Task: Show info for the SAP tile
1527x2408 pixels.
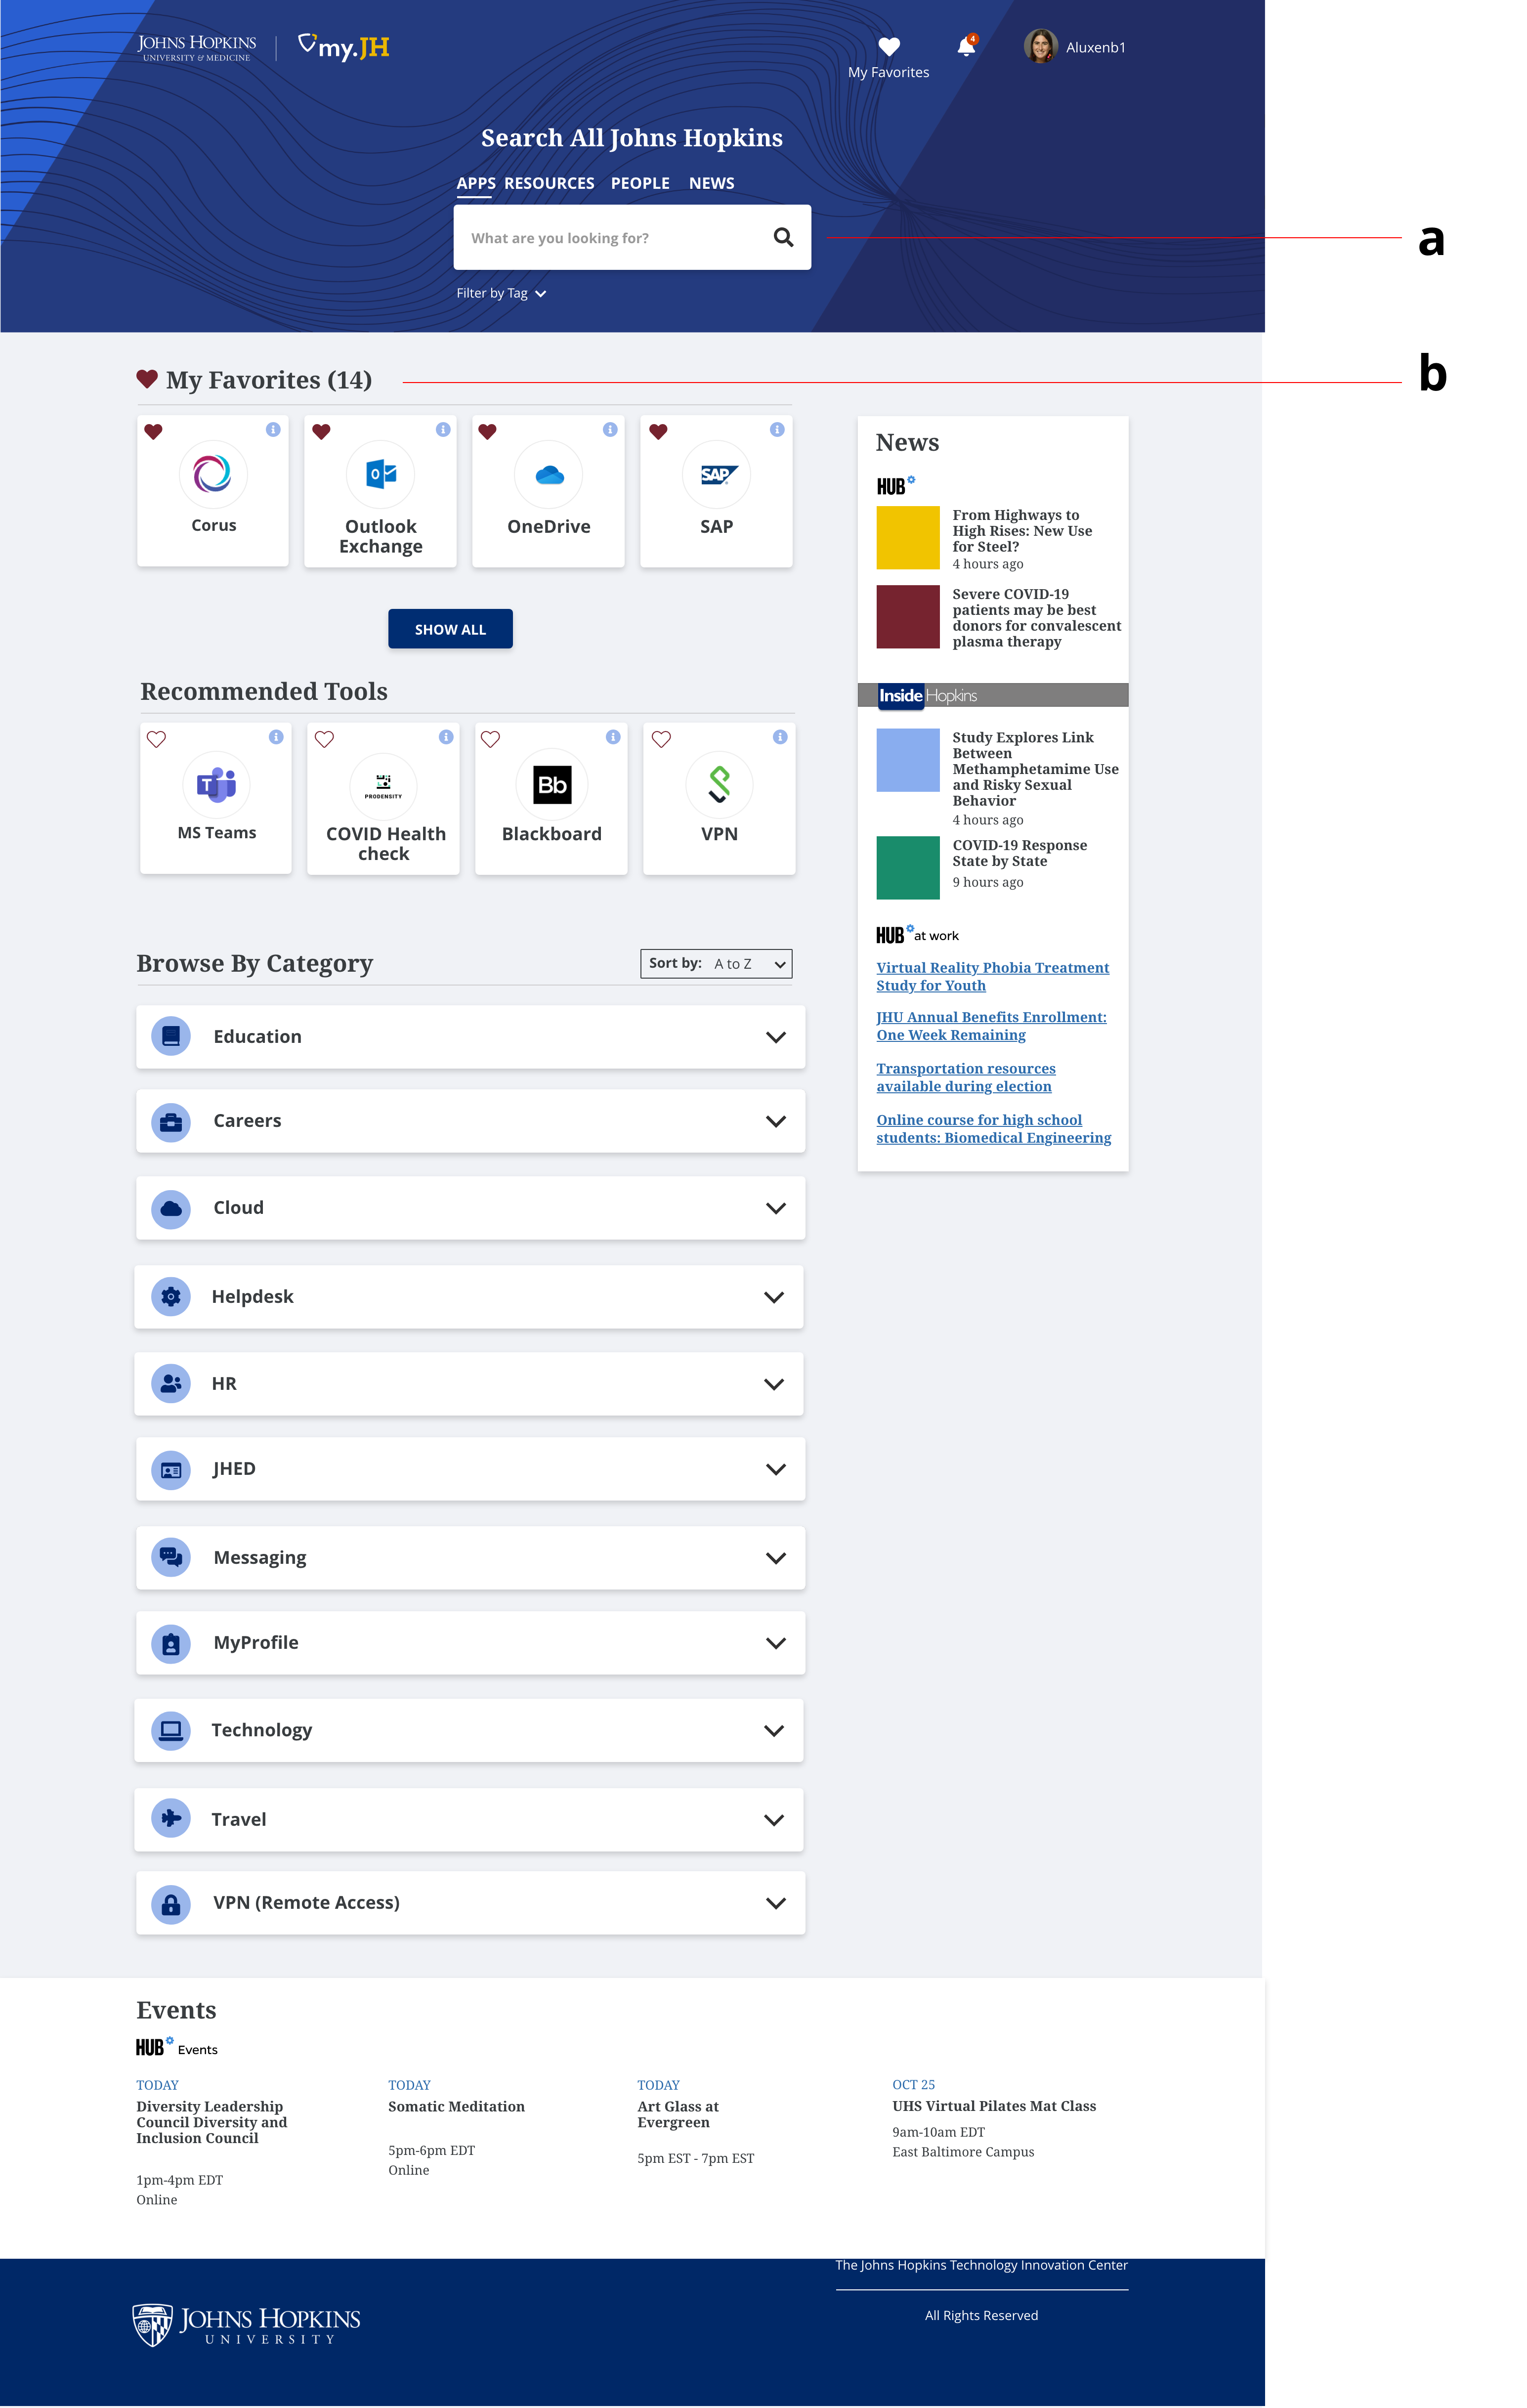Action: (777, 429)
